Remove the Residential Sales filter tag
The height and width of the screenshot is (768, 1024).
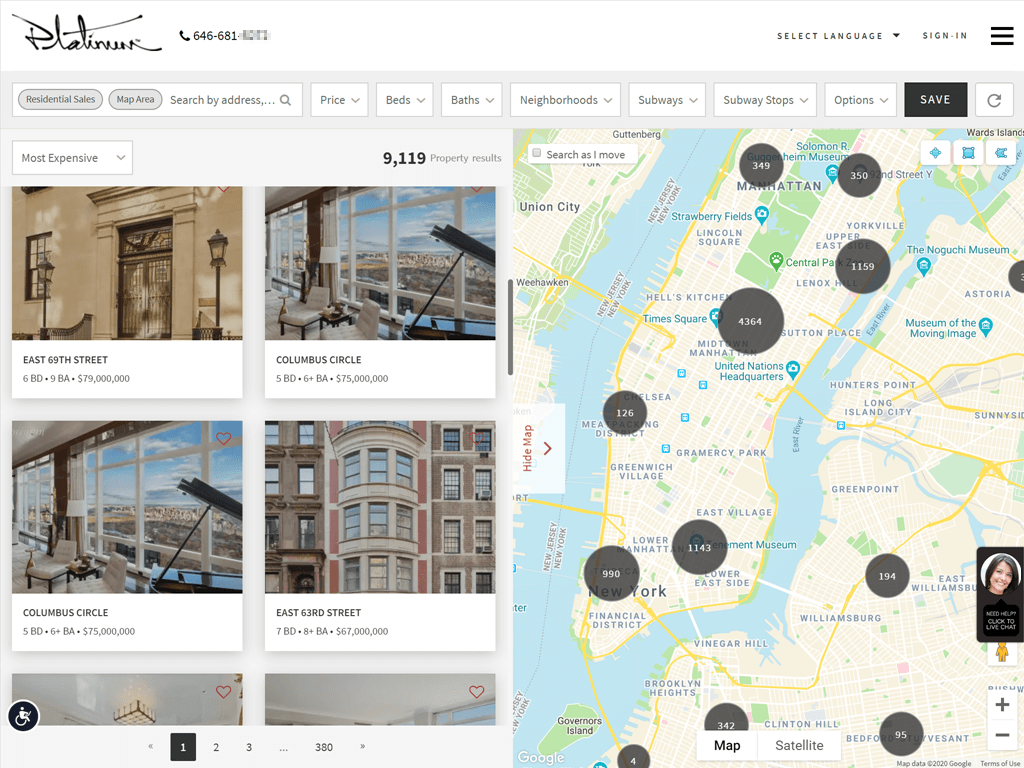[60, 99]
